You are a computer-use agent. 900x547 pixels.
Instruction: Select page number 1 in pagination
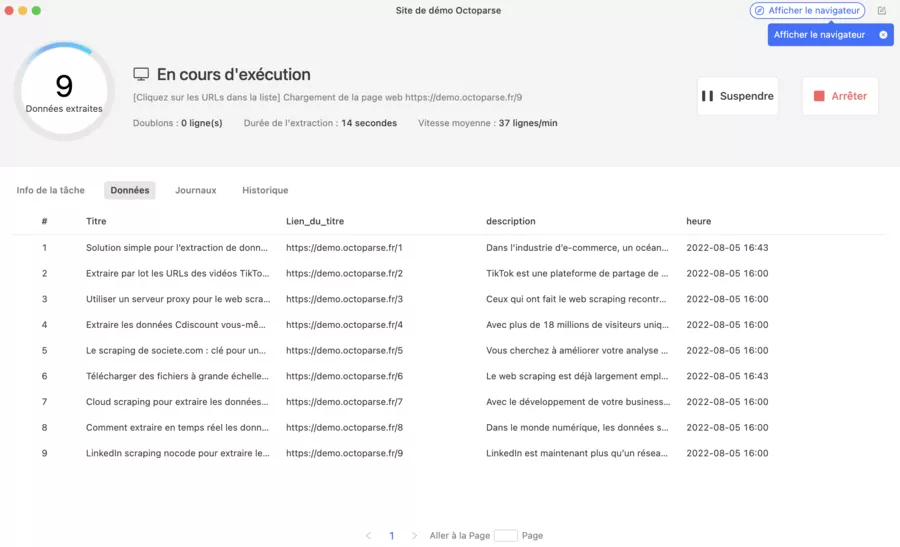(391, 536)
